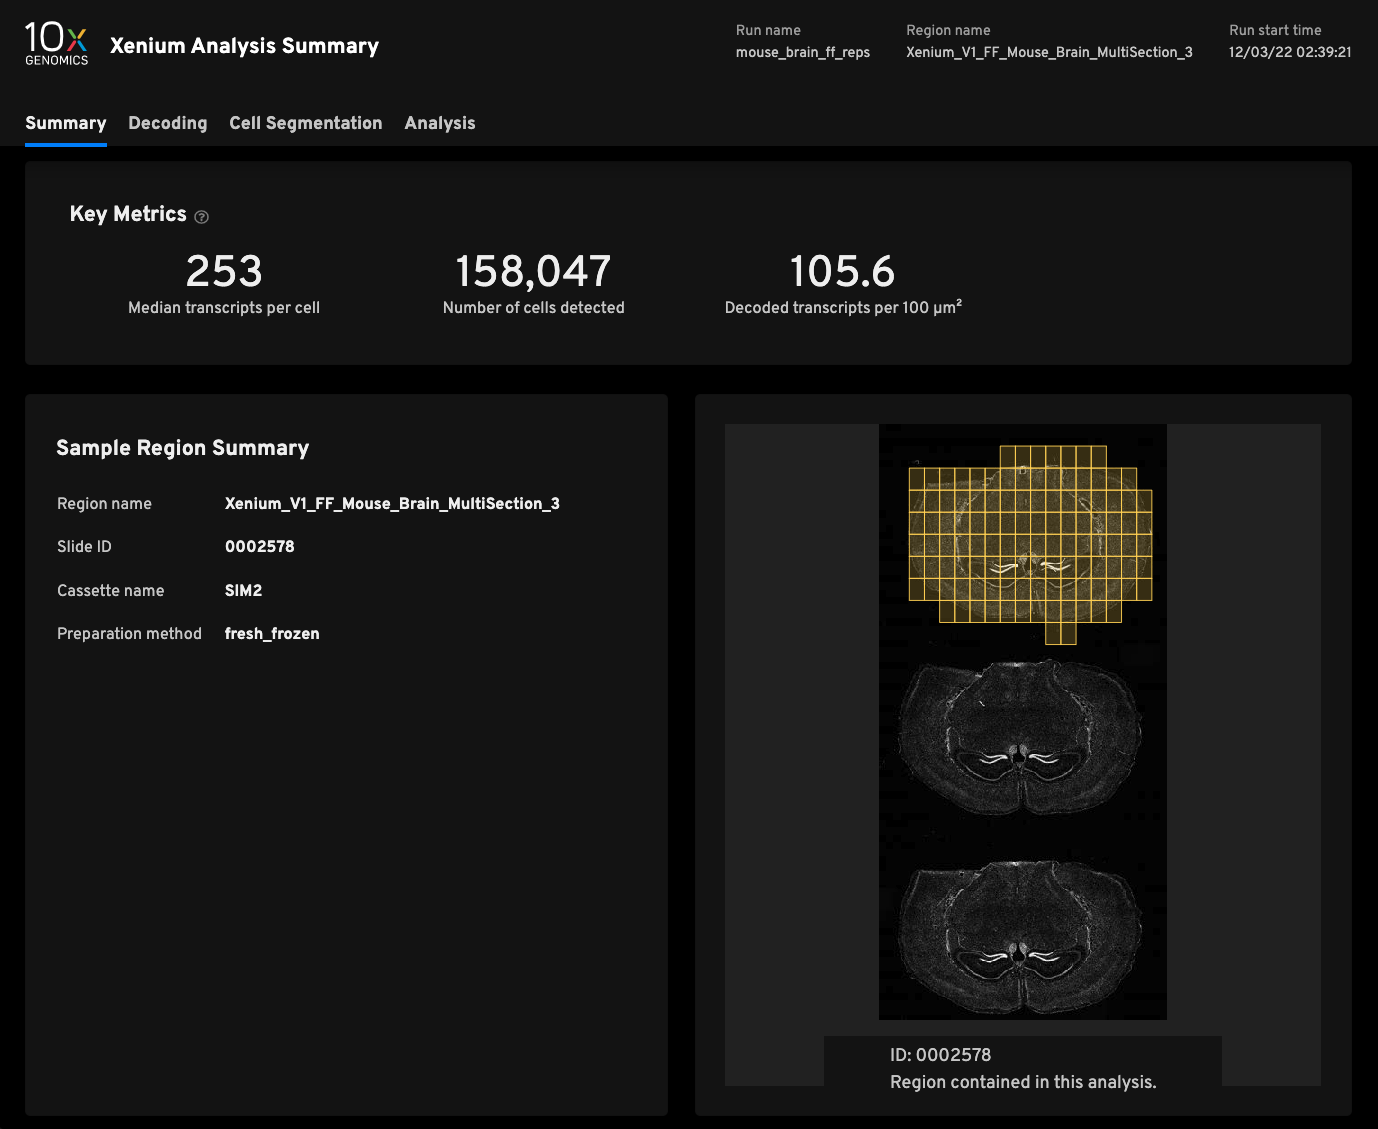Viewport: 1378px width, 1129px height.
Task: Select the Analysis tab
Action: [x=440, y=123]
